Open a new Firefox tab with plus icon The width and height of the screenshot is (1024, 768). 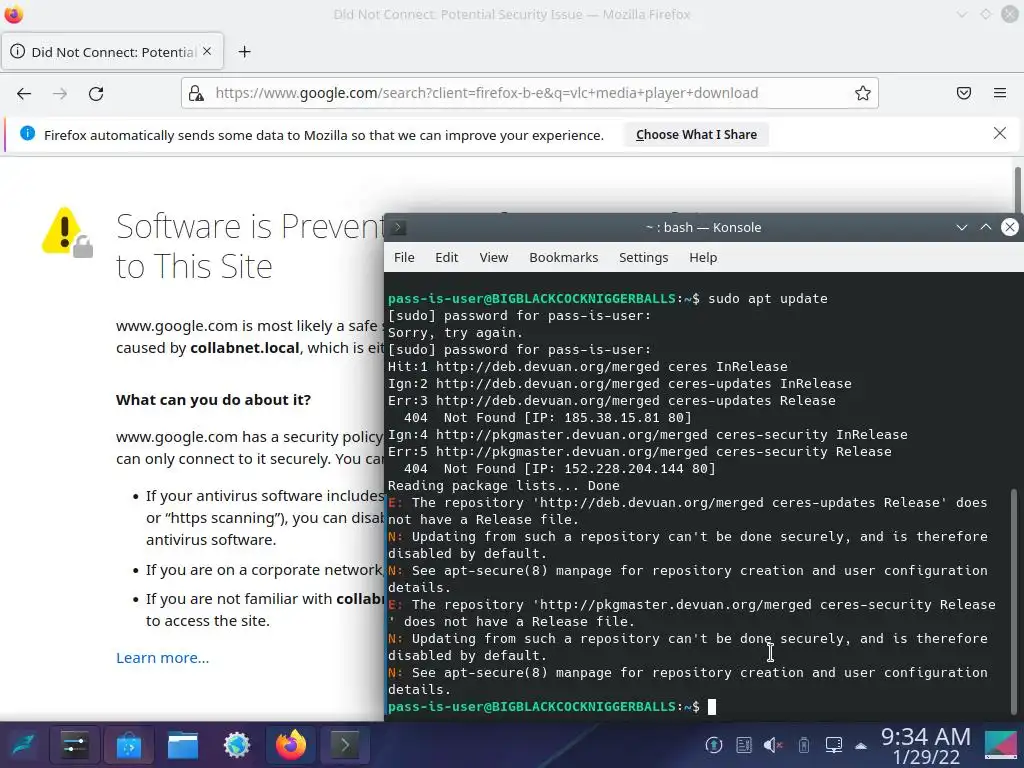(244, 52)
